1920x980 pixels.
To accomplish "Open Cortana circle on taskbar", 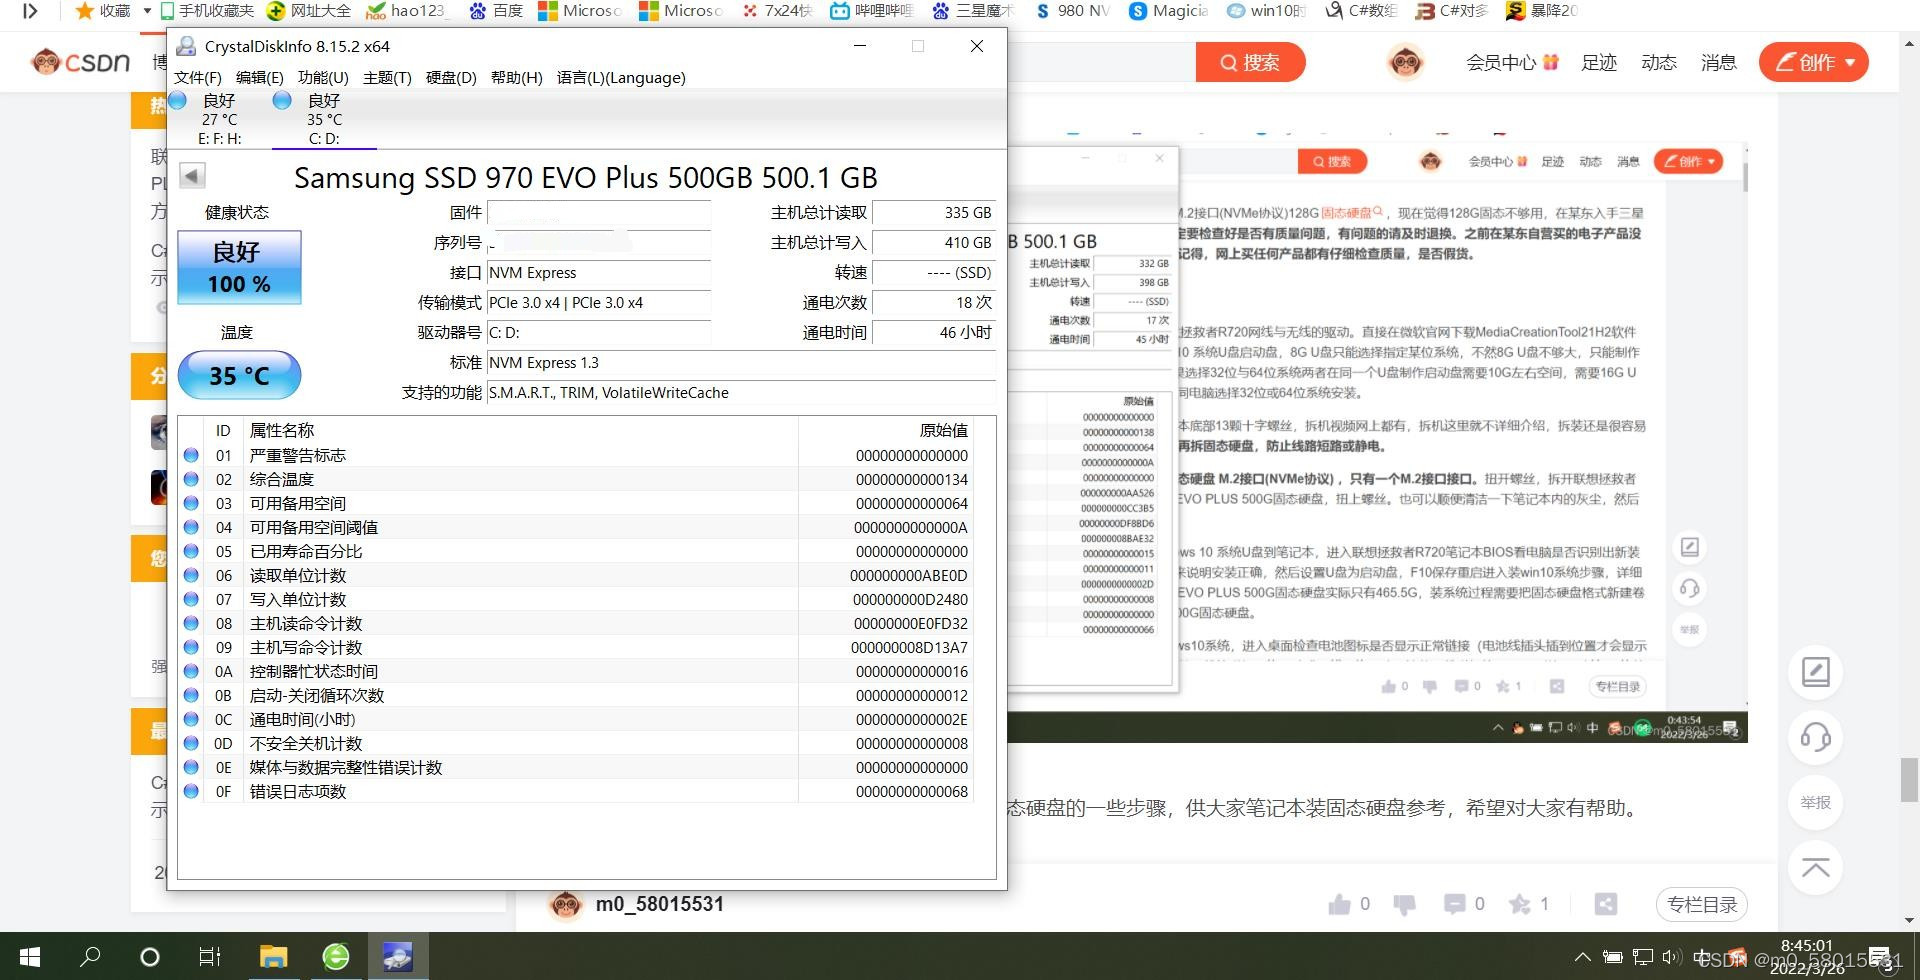I will pos(150,957).
